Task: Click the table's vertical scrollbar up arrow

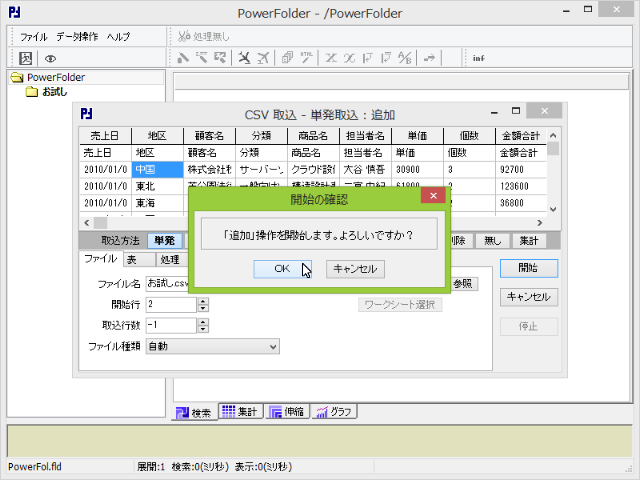Action: click(553, 135)
